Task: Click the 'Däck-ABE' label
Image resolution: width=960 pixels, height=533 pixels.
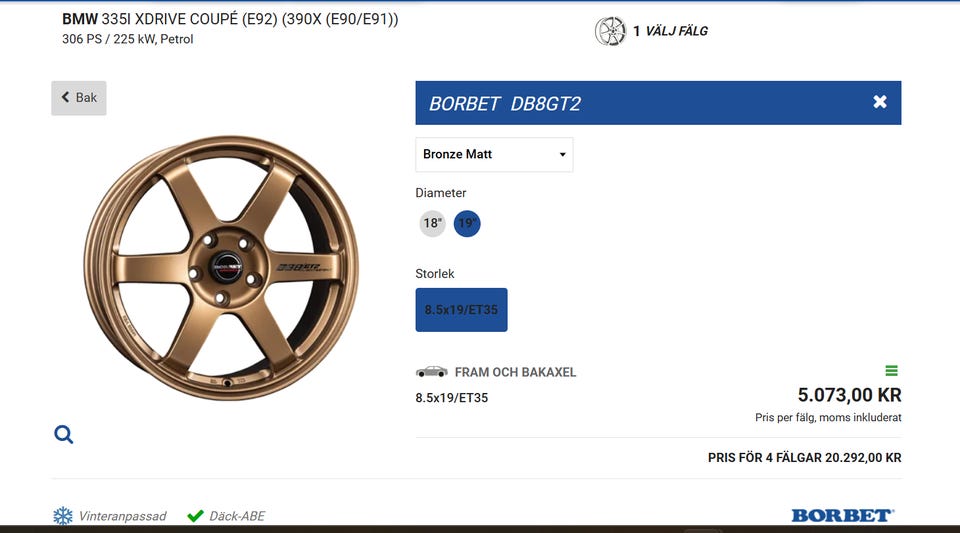Action: click(x=237, y=516)
